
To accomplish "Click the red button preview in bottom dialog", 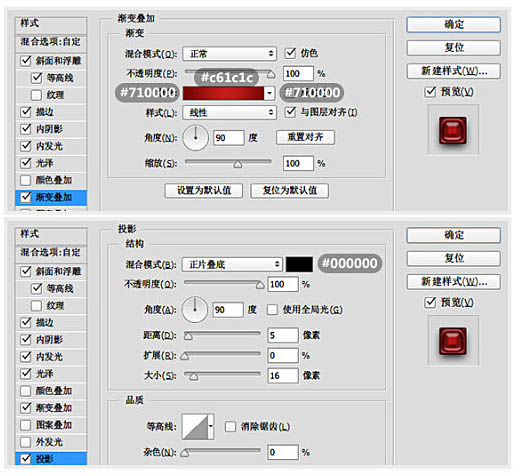I will click(453, 341).
